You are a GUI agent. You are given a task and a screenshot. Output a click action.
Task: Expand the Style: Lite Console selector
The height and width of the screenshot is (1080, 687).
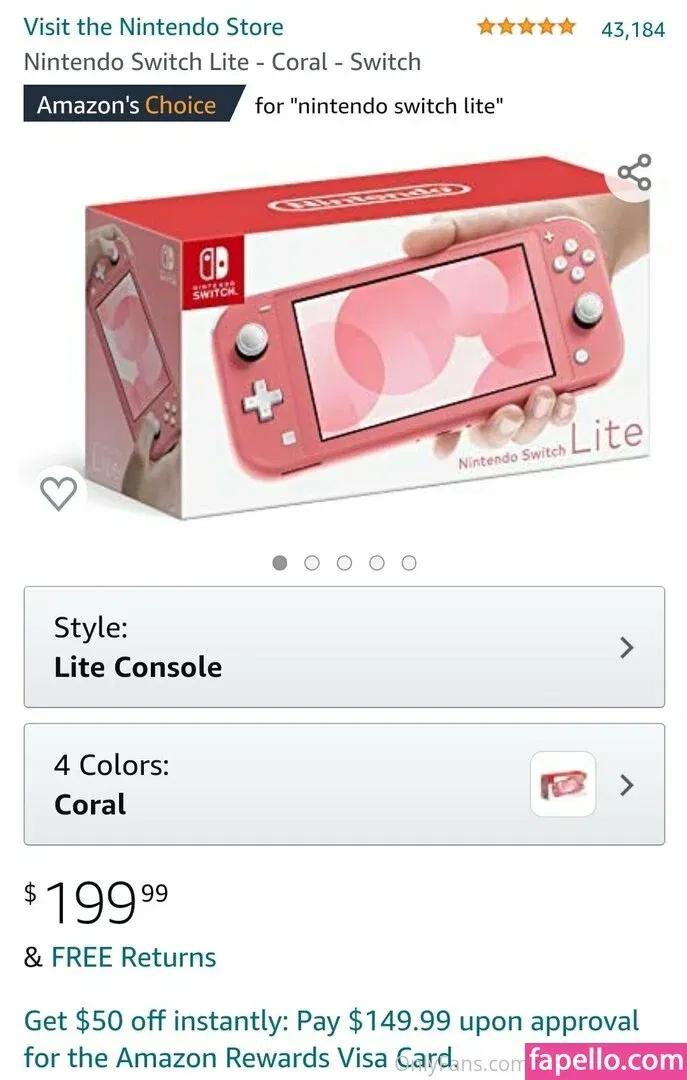pos(344,647)
